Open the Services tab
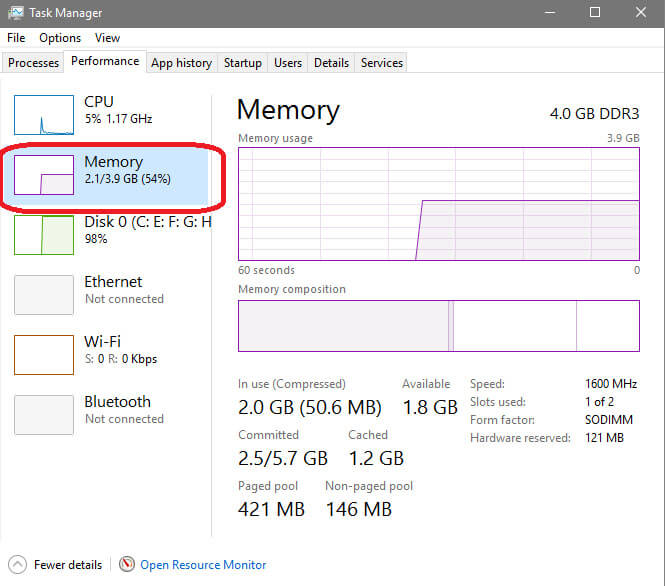 (382, 63)
